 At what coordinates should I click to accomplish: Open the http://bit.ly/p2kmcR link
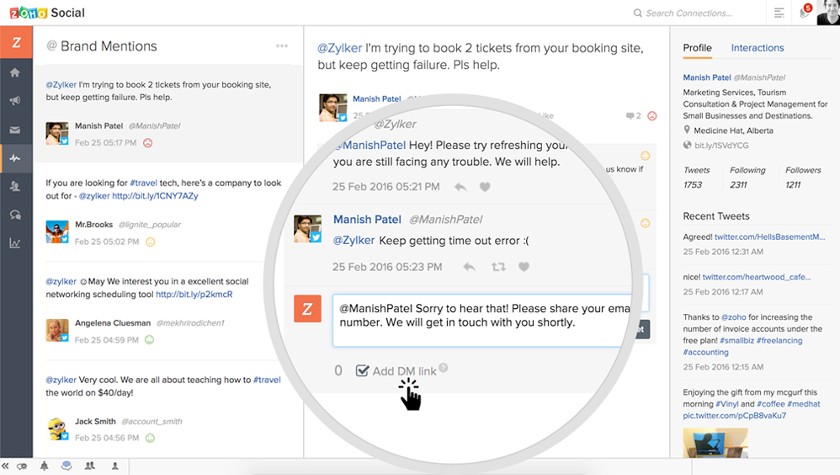pyautogui.click(x=194, y=295)
